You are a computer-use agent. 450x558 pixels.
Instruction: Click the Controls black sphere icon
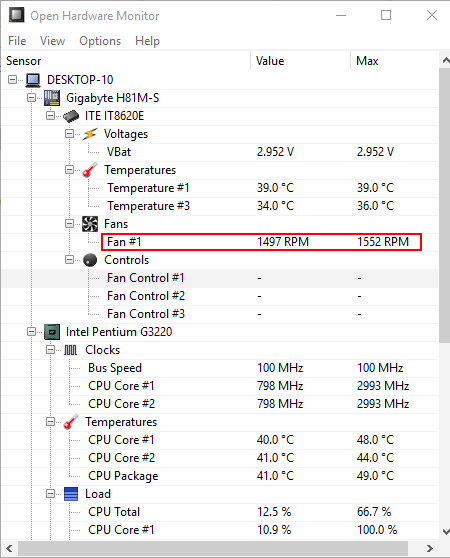pos(90,260)
